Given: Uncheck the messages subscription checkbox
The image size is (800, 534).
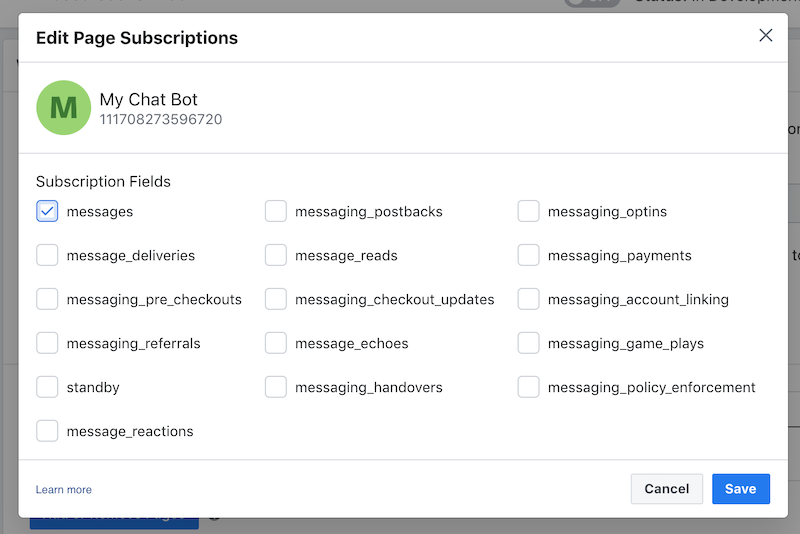Looking at the screenshot, I should click(47, 212).
